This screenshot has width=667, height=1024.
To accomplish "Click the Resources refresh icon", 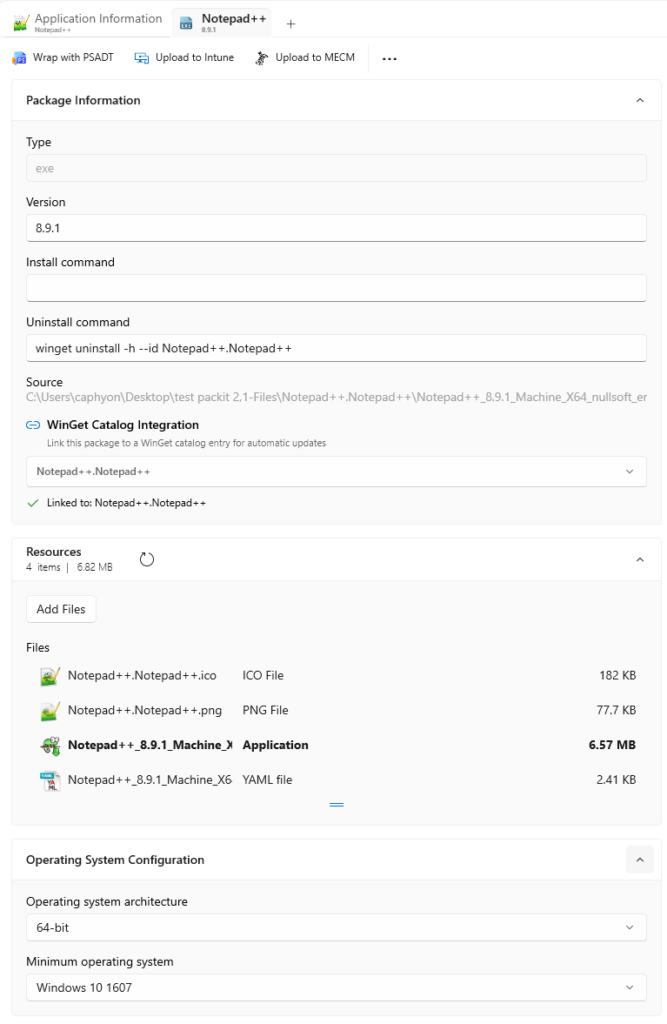I will click(x=147, y=559).
